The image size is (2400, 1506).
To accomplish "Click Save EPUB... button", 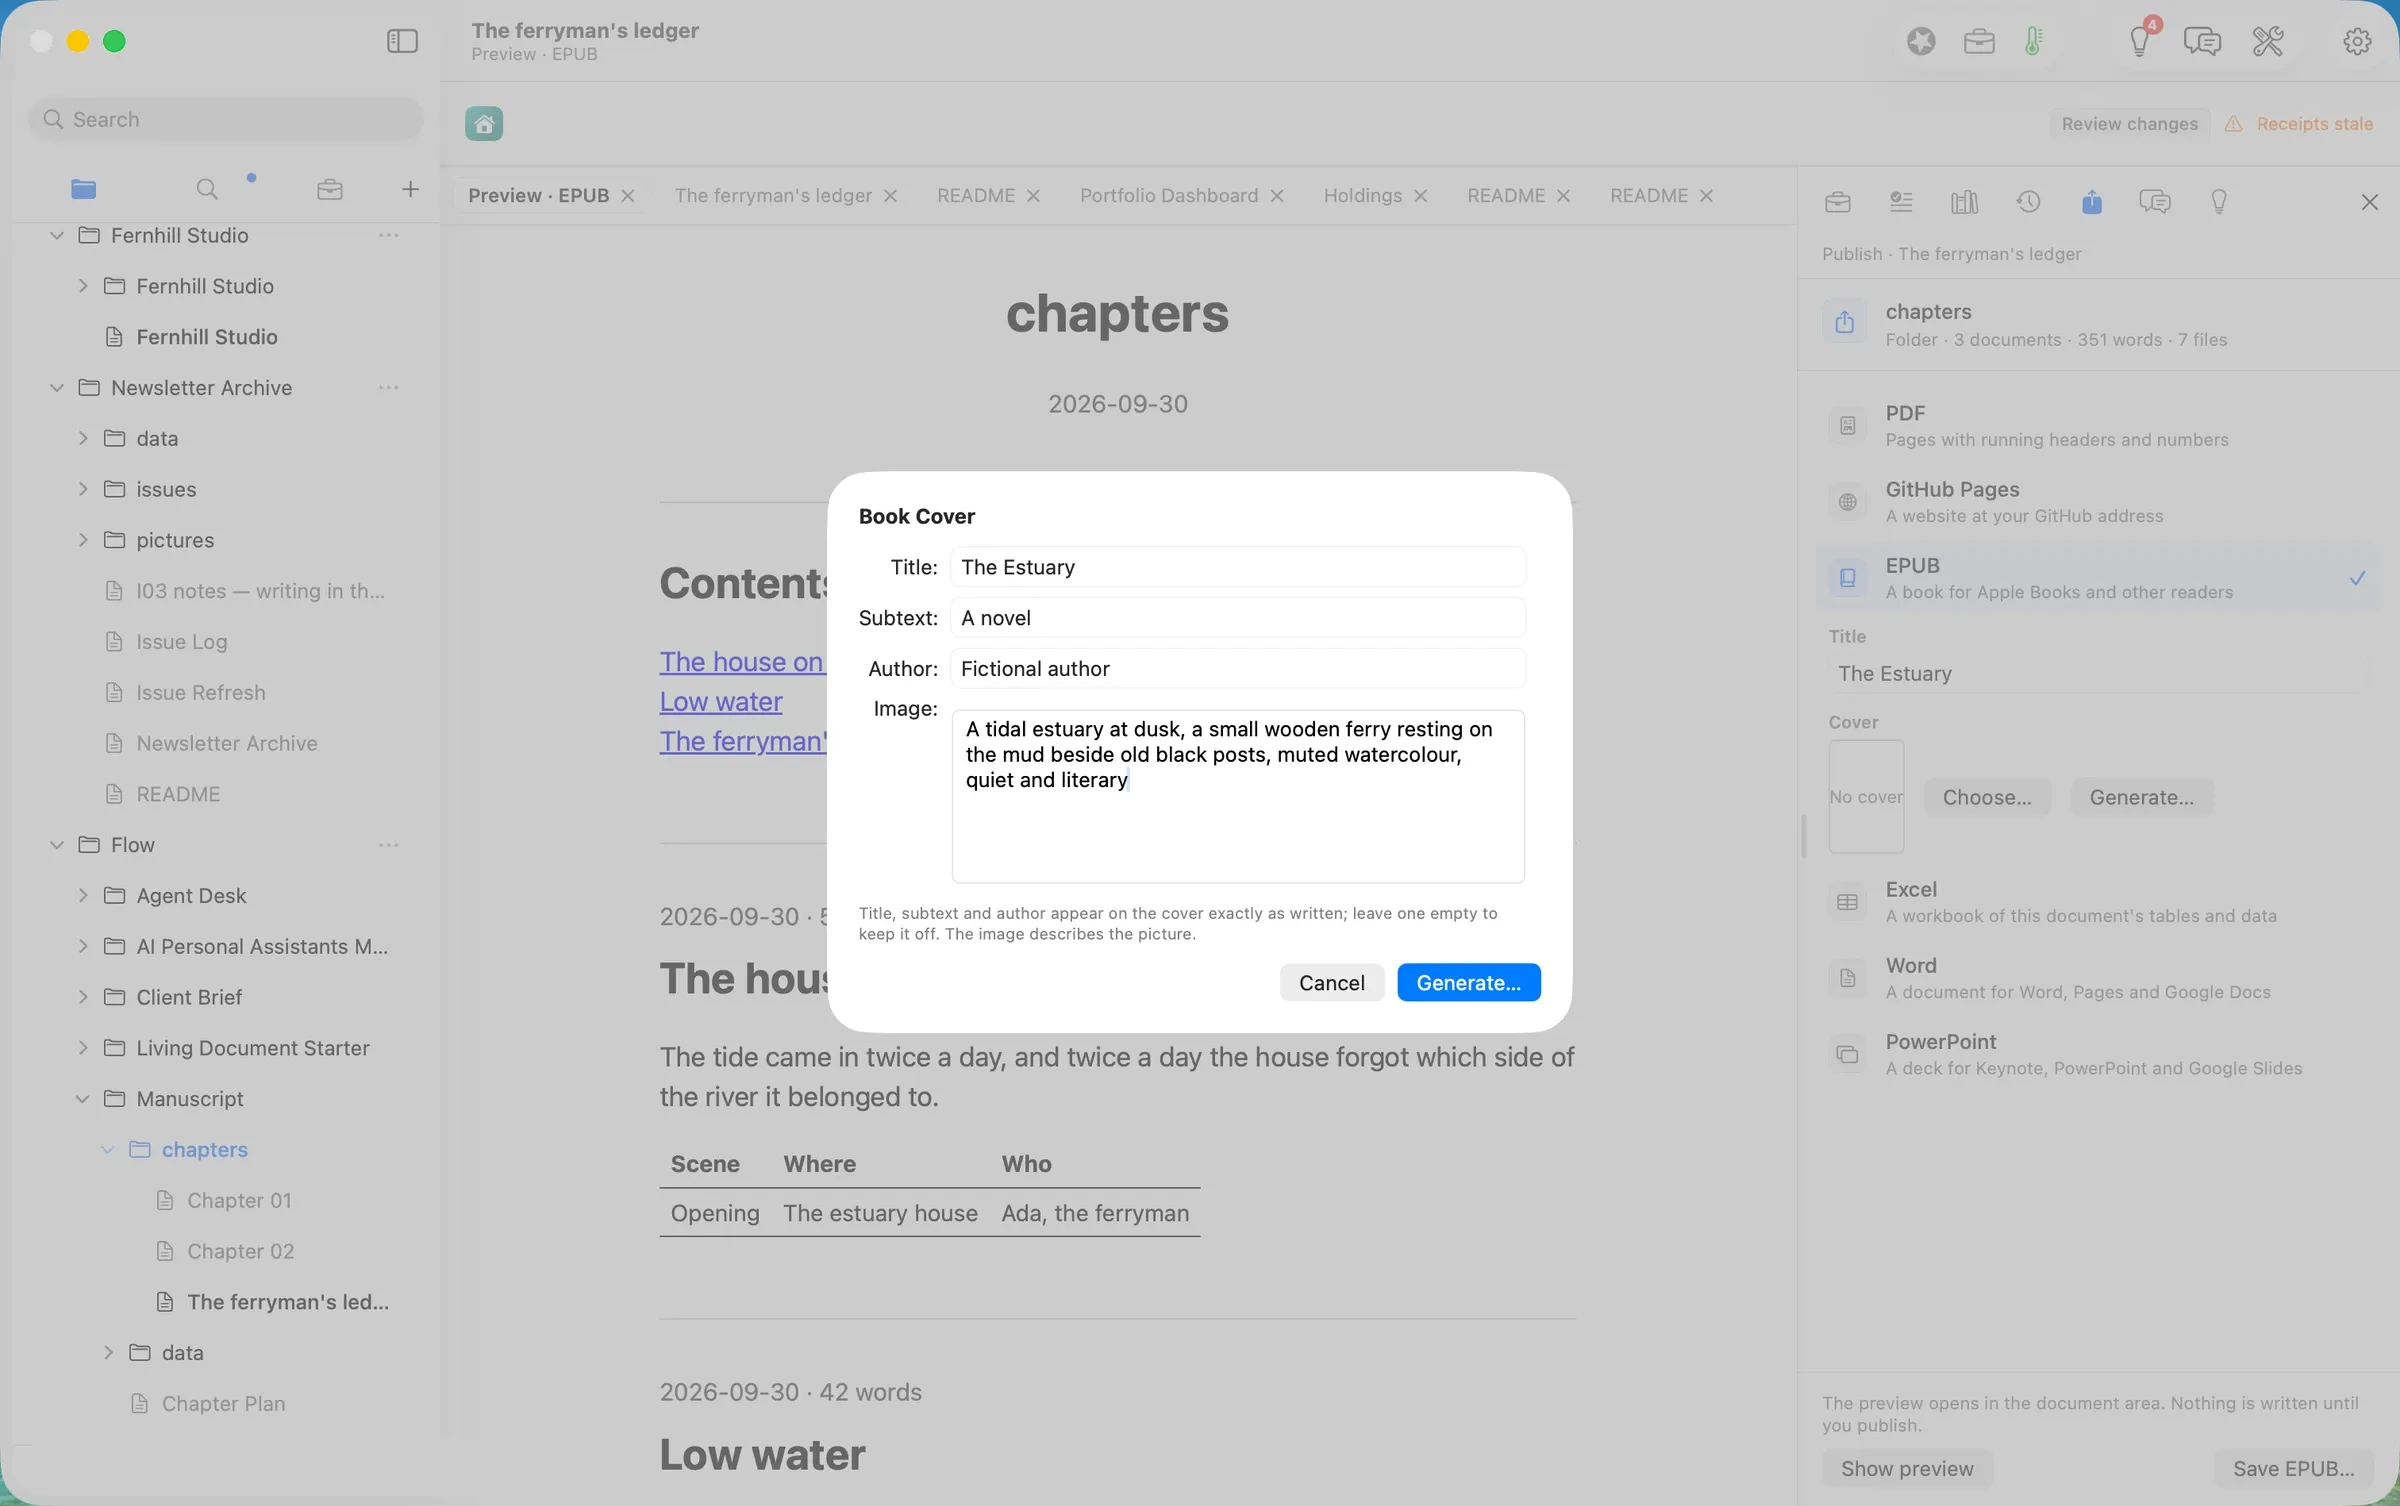I will [2293, 1468].
